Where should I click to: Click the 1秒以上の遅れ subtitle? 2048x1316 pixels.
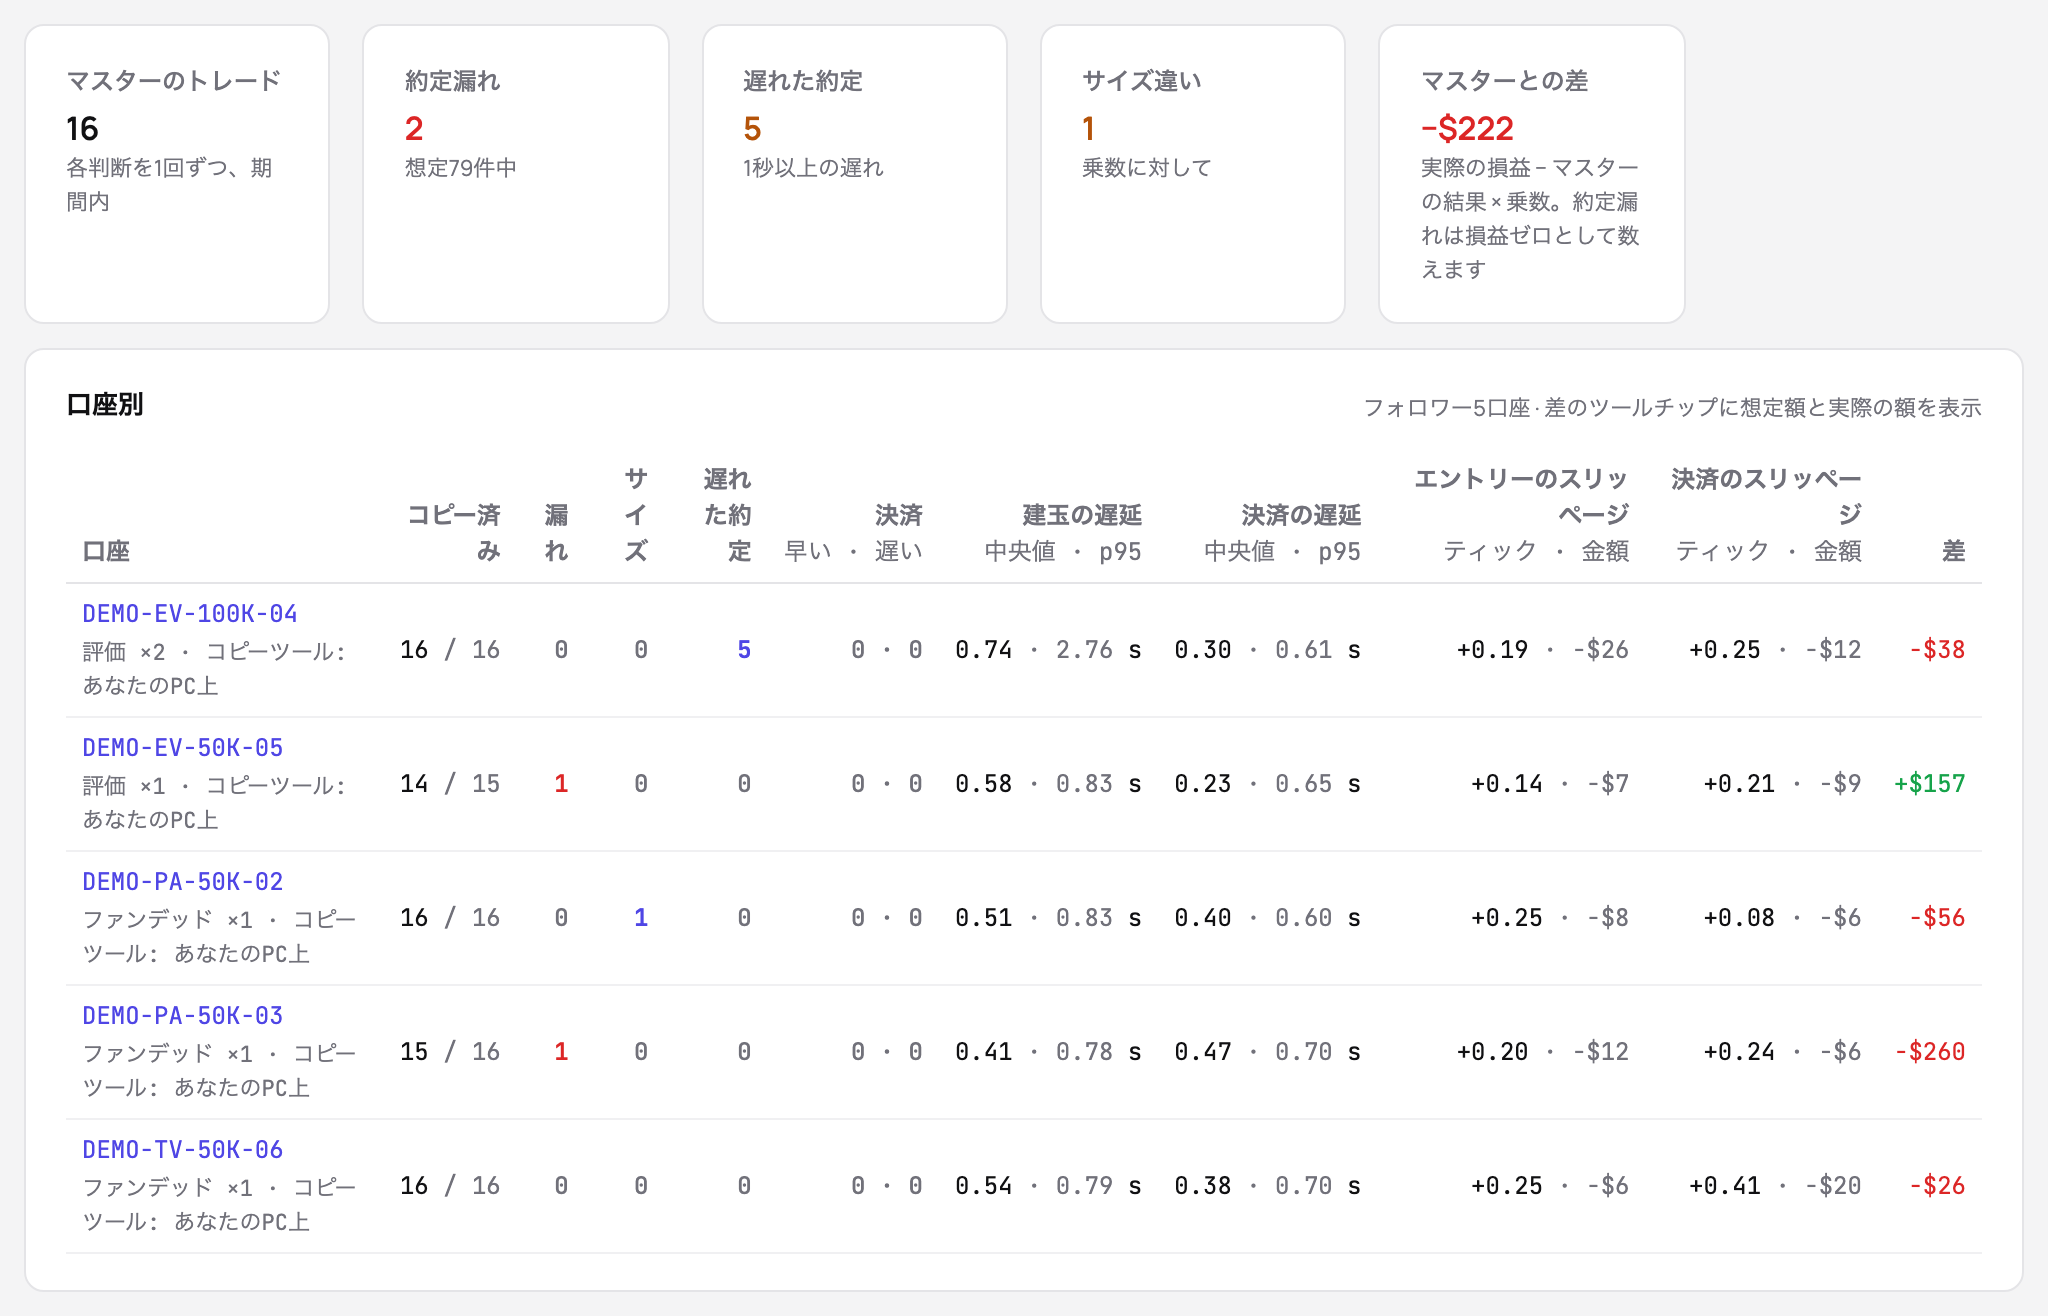[x=813, y=168]
